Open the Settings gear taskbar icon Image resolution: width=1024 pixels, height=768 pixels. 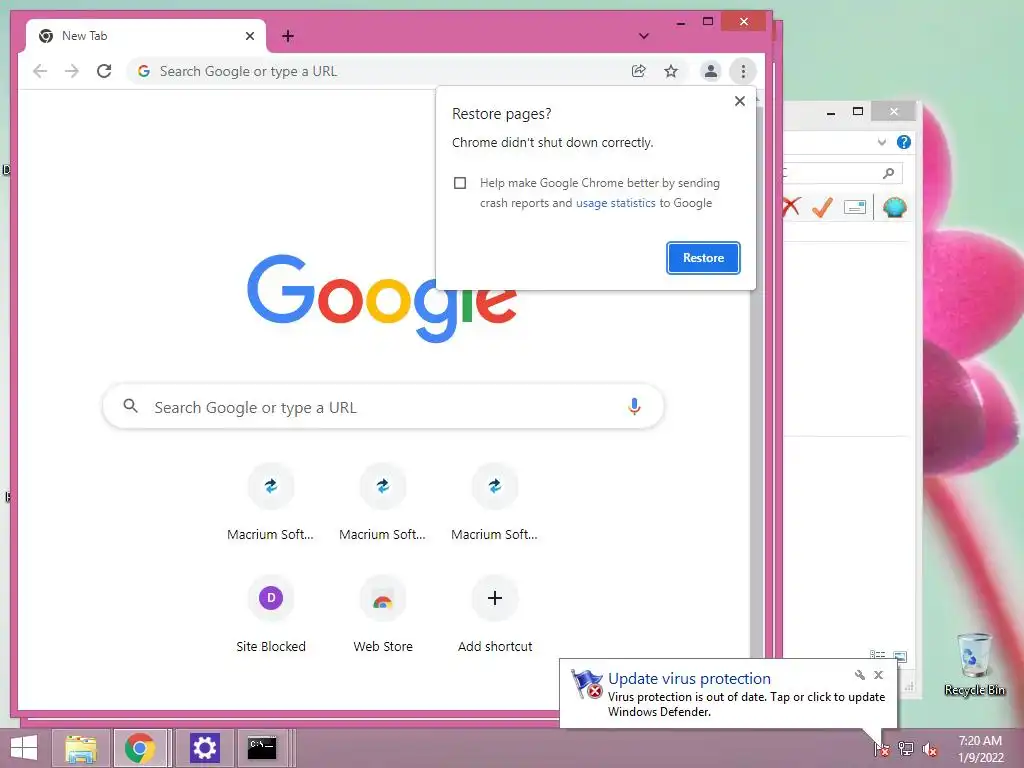pyautogui.click(x=204, y=748)
